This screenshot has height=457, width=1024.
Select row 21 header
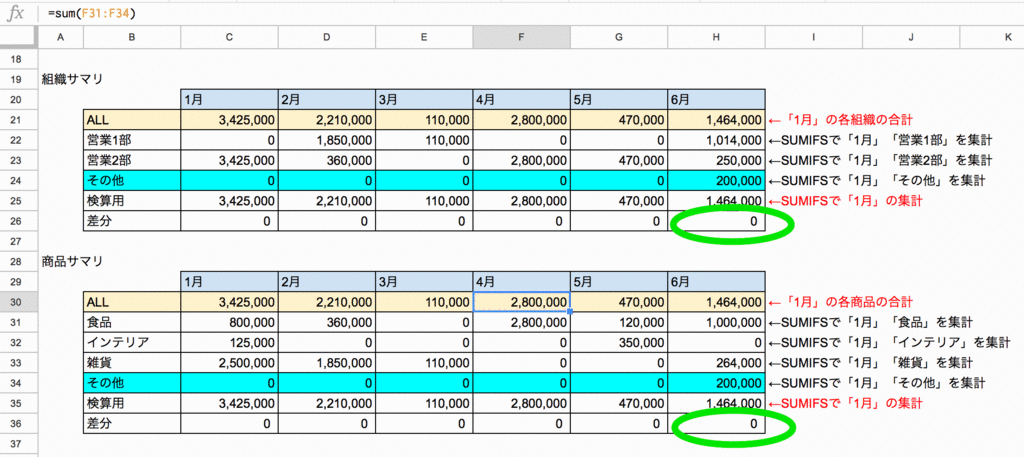click(x=19, y=120)
